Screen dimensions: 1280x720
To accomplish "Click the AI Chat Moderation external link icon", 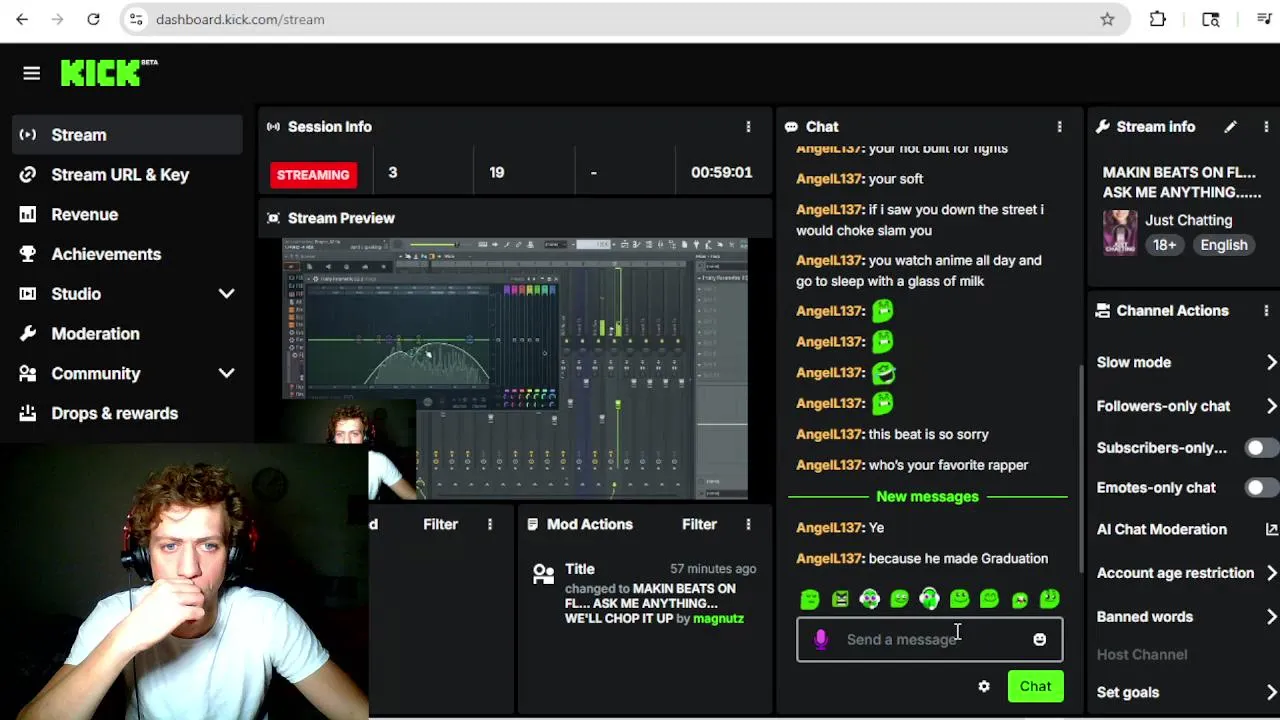I will [1271, 529].
